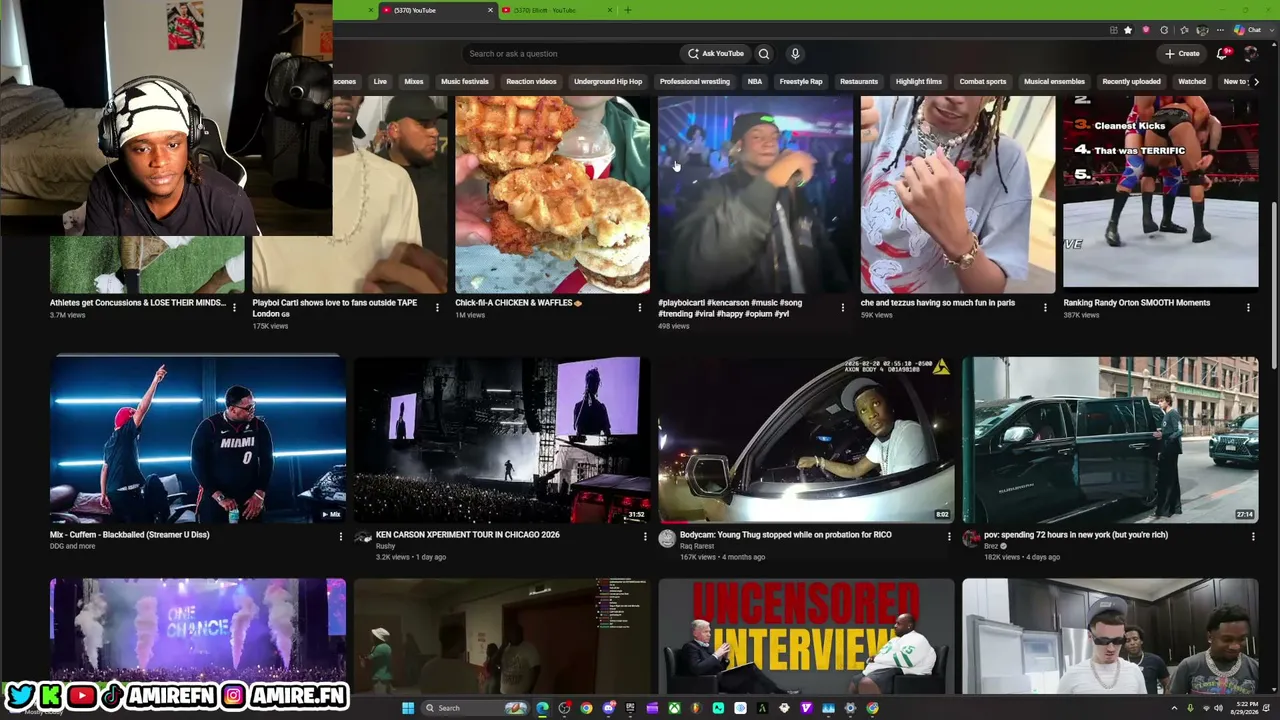This screenshot has width=1280, height=720.
Task: Open YouTube notifications bell
Action: click(x=1222, y=54)
